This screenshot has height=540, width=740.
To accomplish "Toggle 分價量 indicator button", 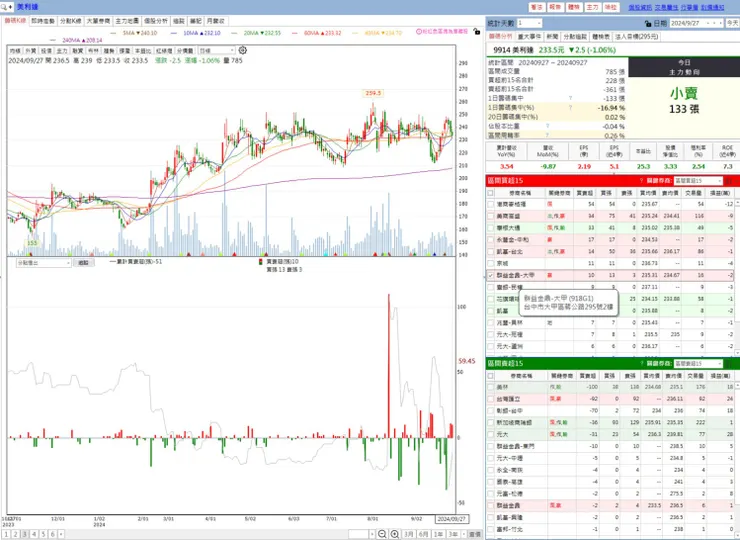I will [x=185, y=51].
